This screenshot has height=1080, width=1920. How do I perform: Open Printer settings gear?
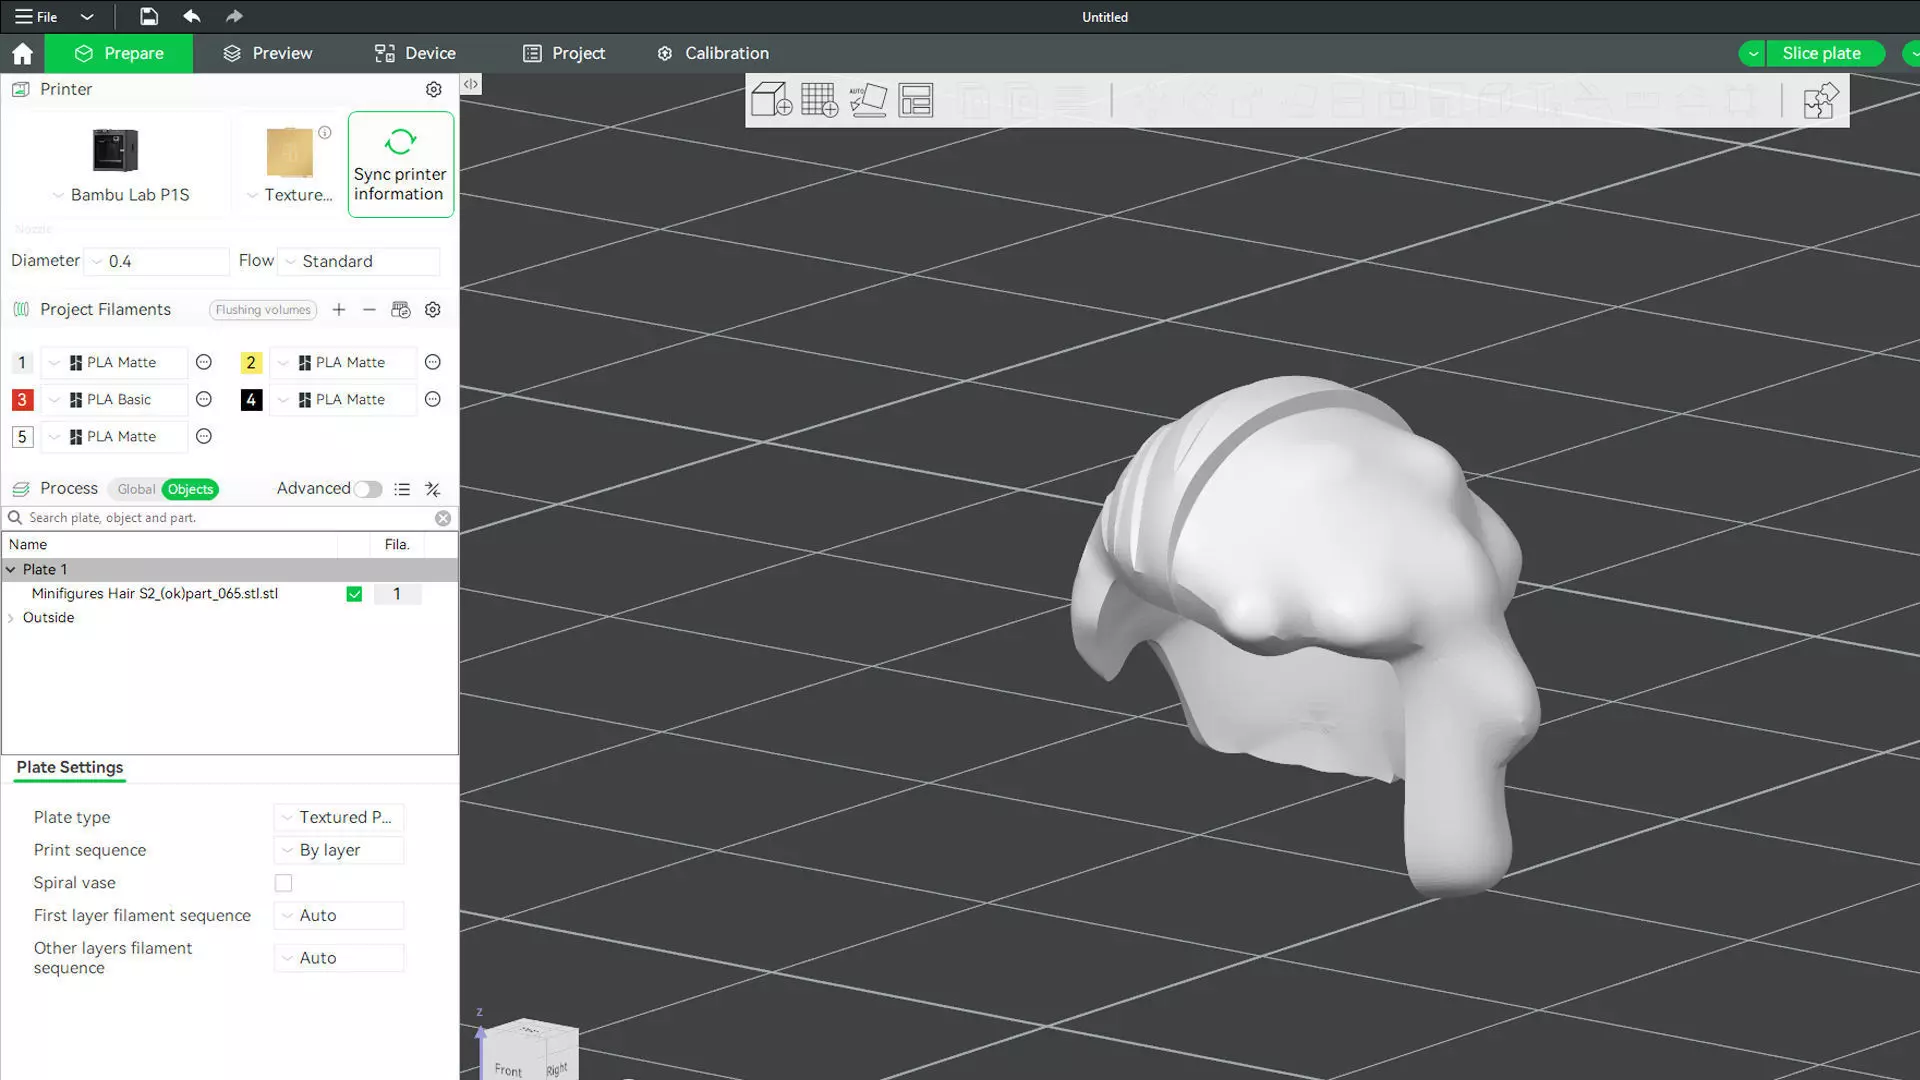[433, 89]
